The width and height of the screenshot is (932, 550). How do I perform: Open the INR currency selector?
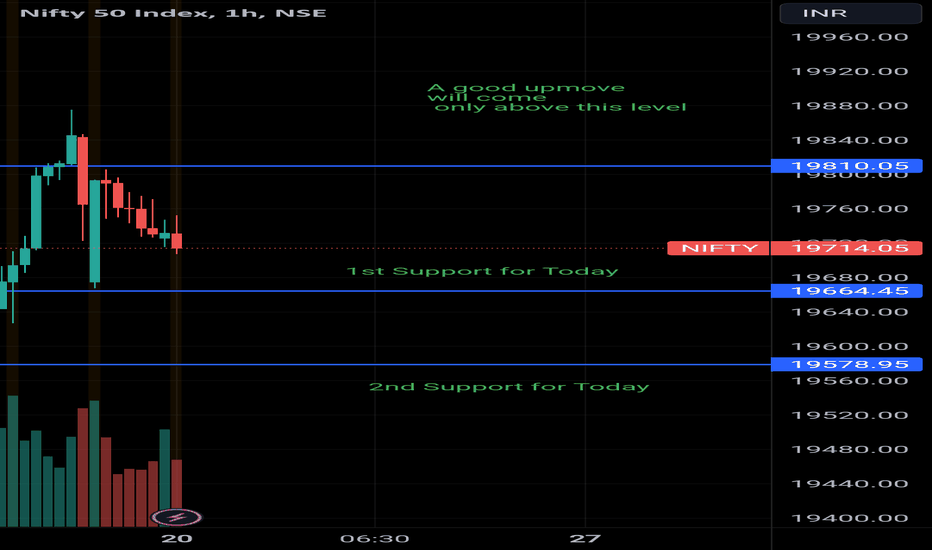(x=851, y=13)
